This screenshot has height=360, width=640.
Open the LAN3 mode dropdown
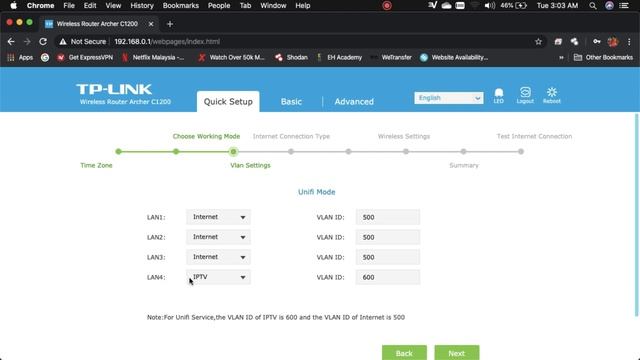pos(218,257)
